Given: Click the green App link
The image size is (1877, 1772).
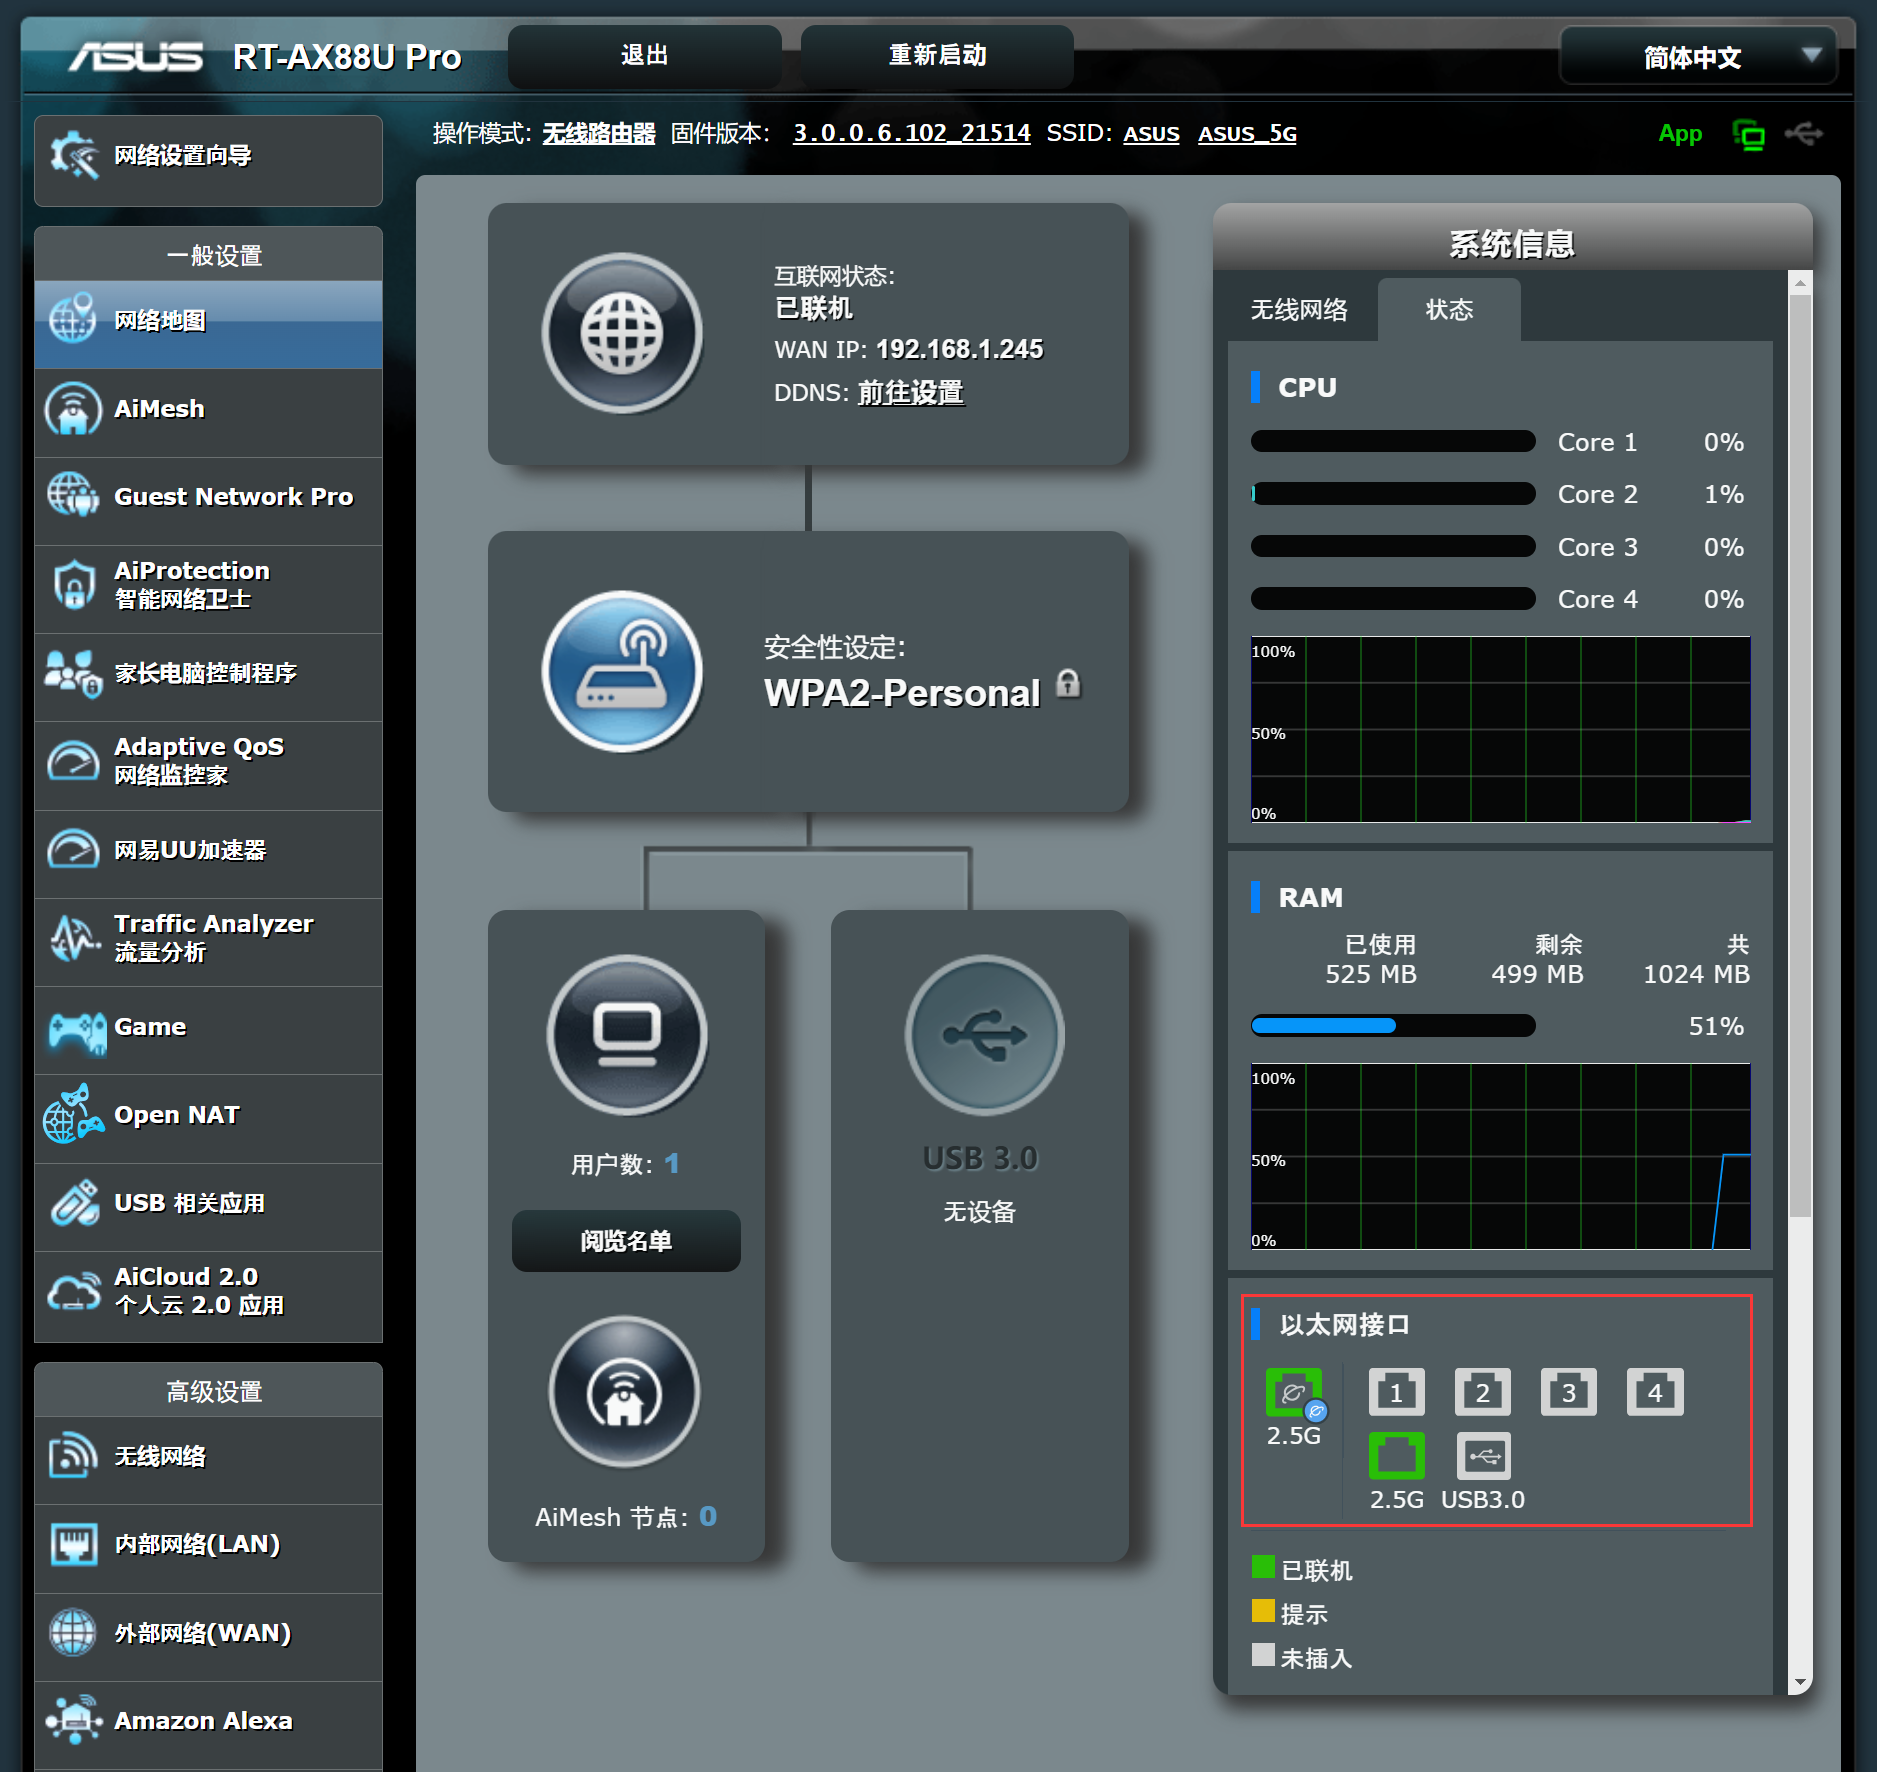Looking at the screenshot, I should 1679,134.
